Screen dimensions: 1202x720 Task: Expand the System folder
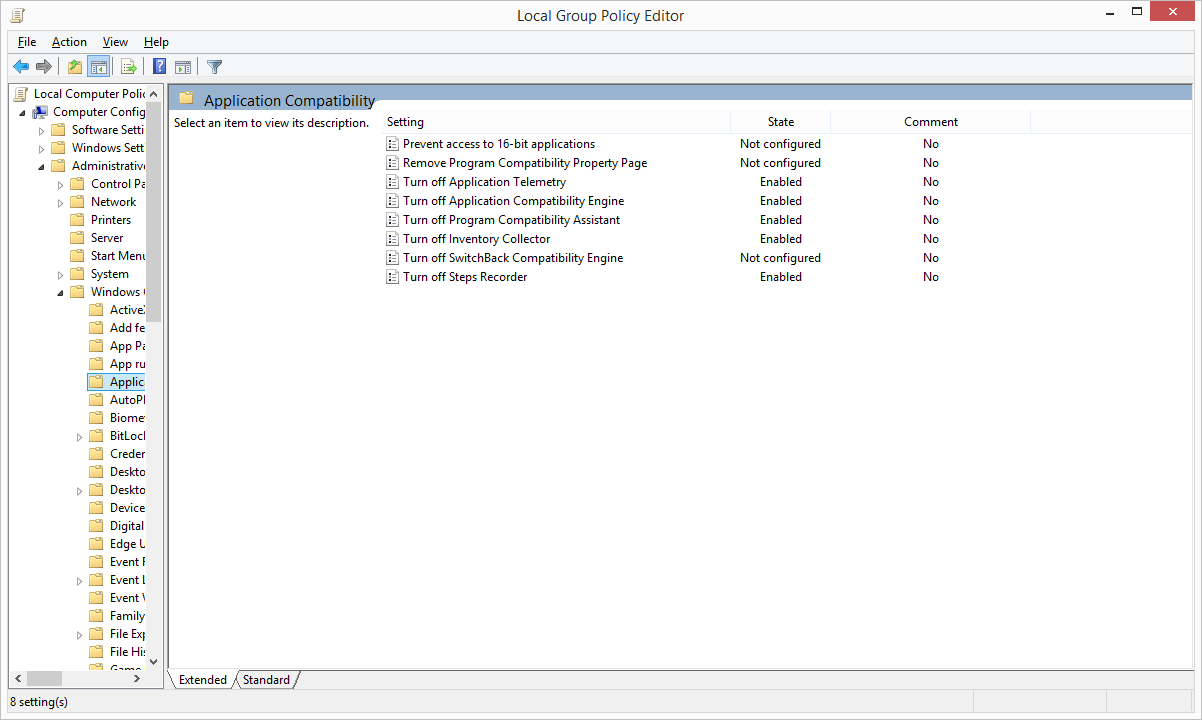(60, 274)
